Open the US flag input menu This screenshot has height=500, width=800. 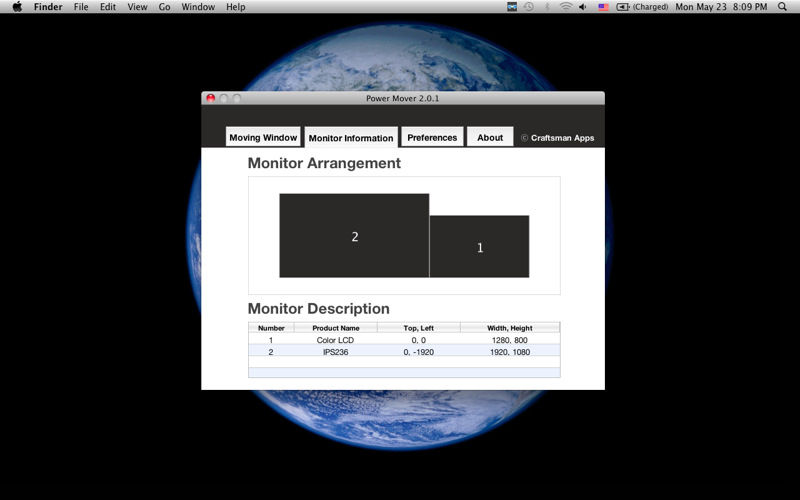coord(604,7)
